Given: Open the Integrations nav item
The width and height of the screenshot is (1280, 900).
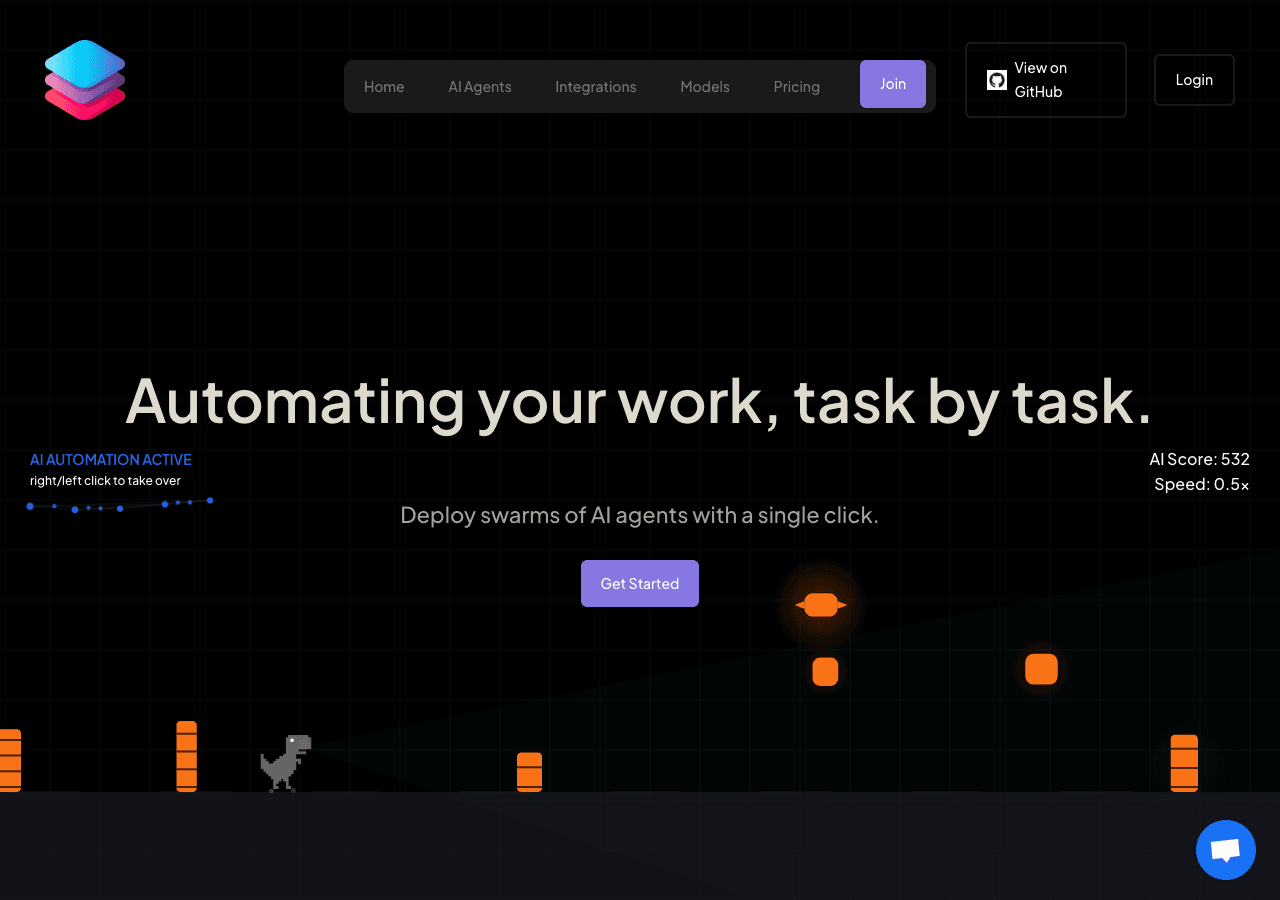Looking at the screenshot, I should click(596, 87).
